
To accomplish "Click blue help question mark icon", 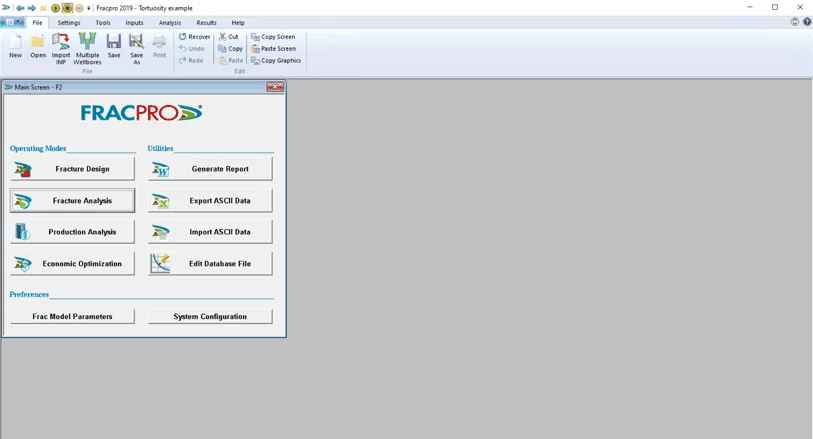I will [807, 22].
